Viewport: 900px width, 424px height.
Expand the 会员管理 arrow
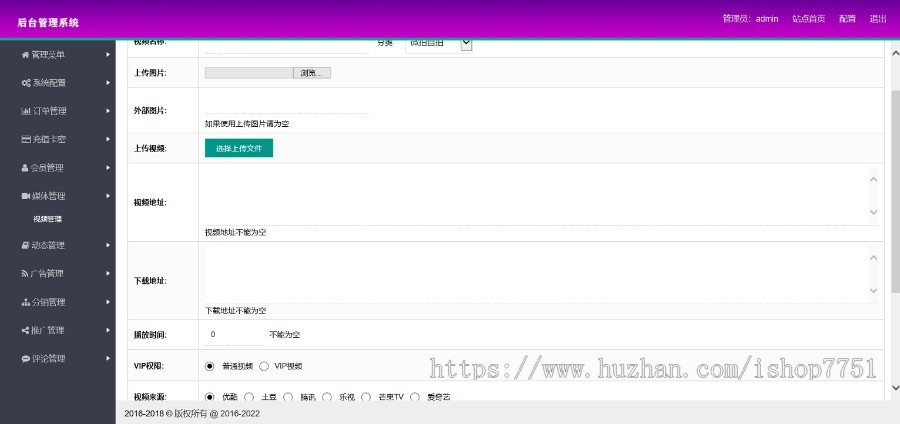(x=108, y=168)
